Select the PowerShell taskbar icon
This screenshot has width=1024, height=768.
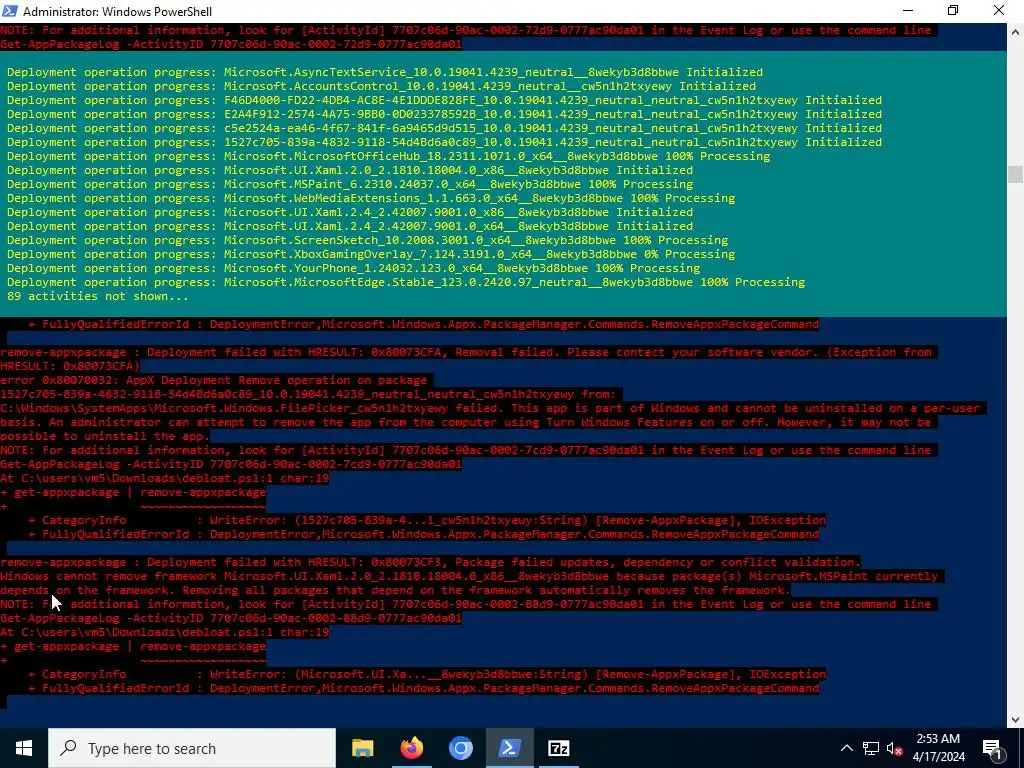pyautogui.click(x=509, y=748)
